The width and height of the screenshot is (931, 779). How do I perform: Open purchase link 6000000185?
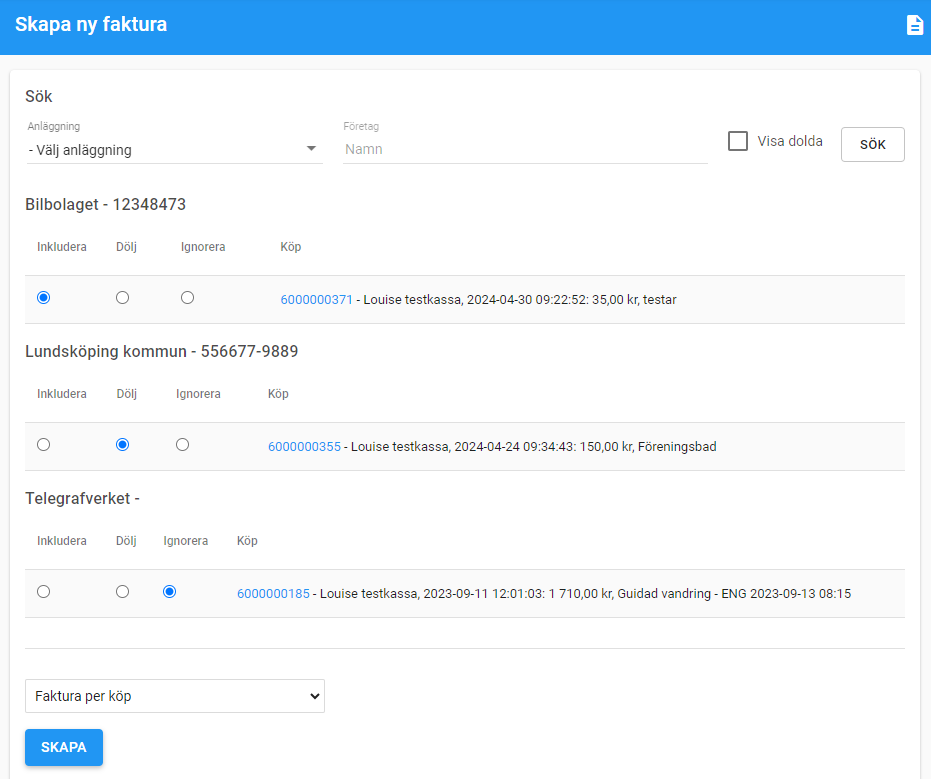[x=273, y=594]
